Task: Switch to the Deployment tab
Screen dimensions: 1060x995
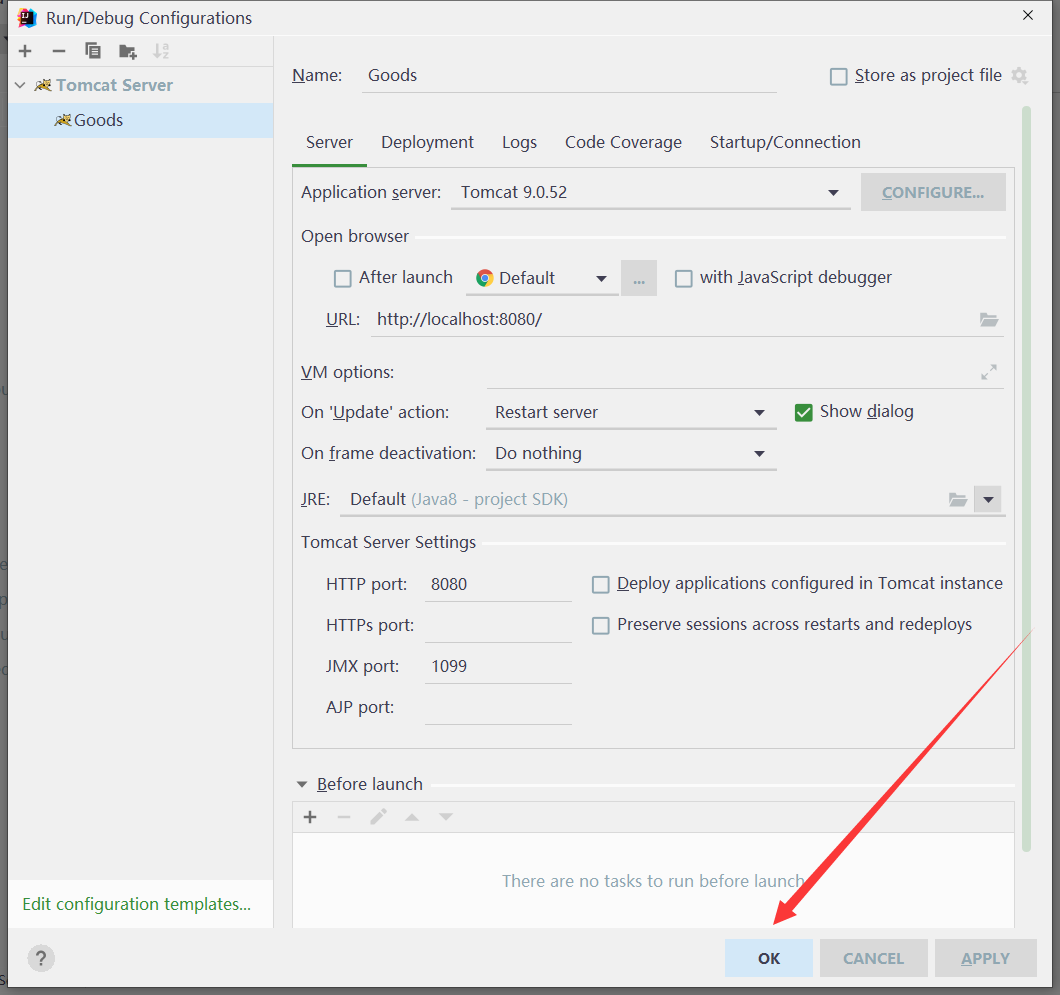Action: pos(427,143)
